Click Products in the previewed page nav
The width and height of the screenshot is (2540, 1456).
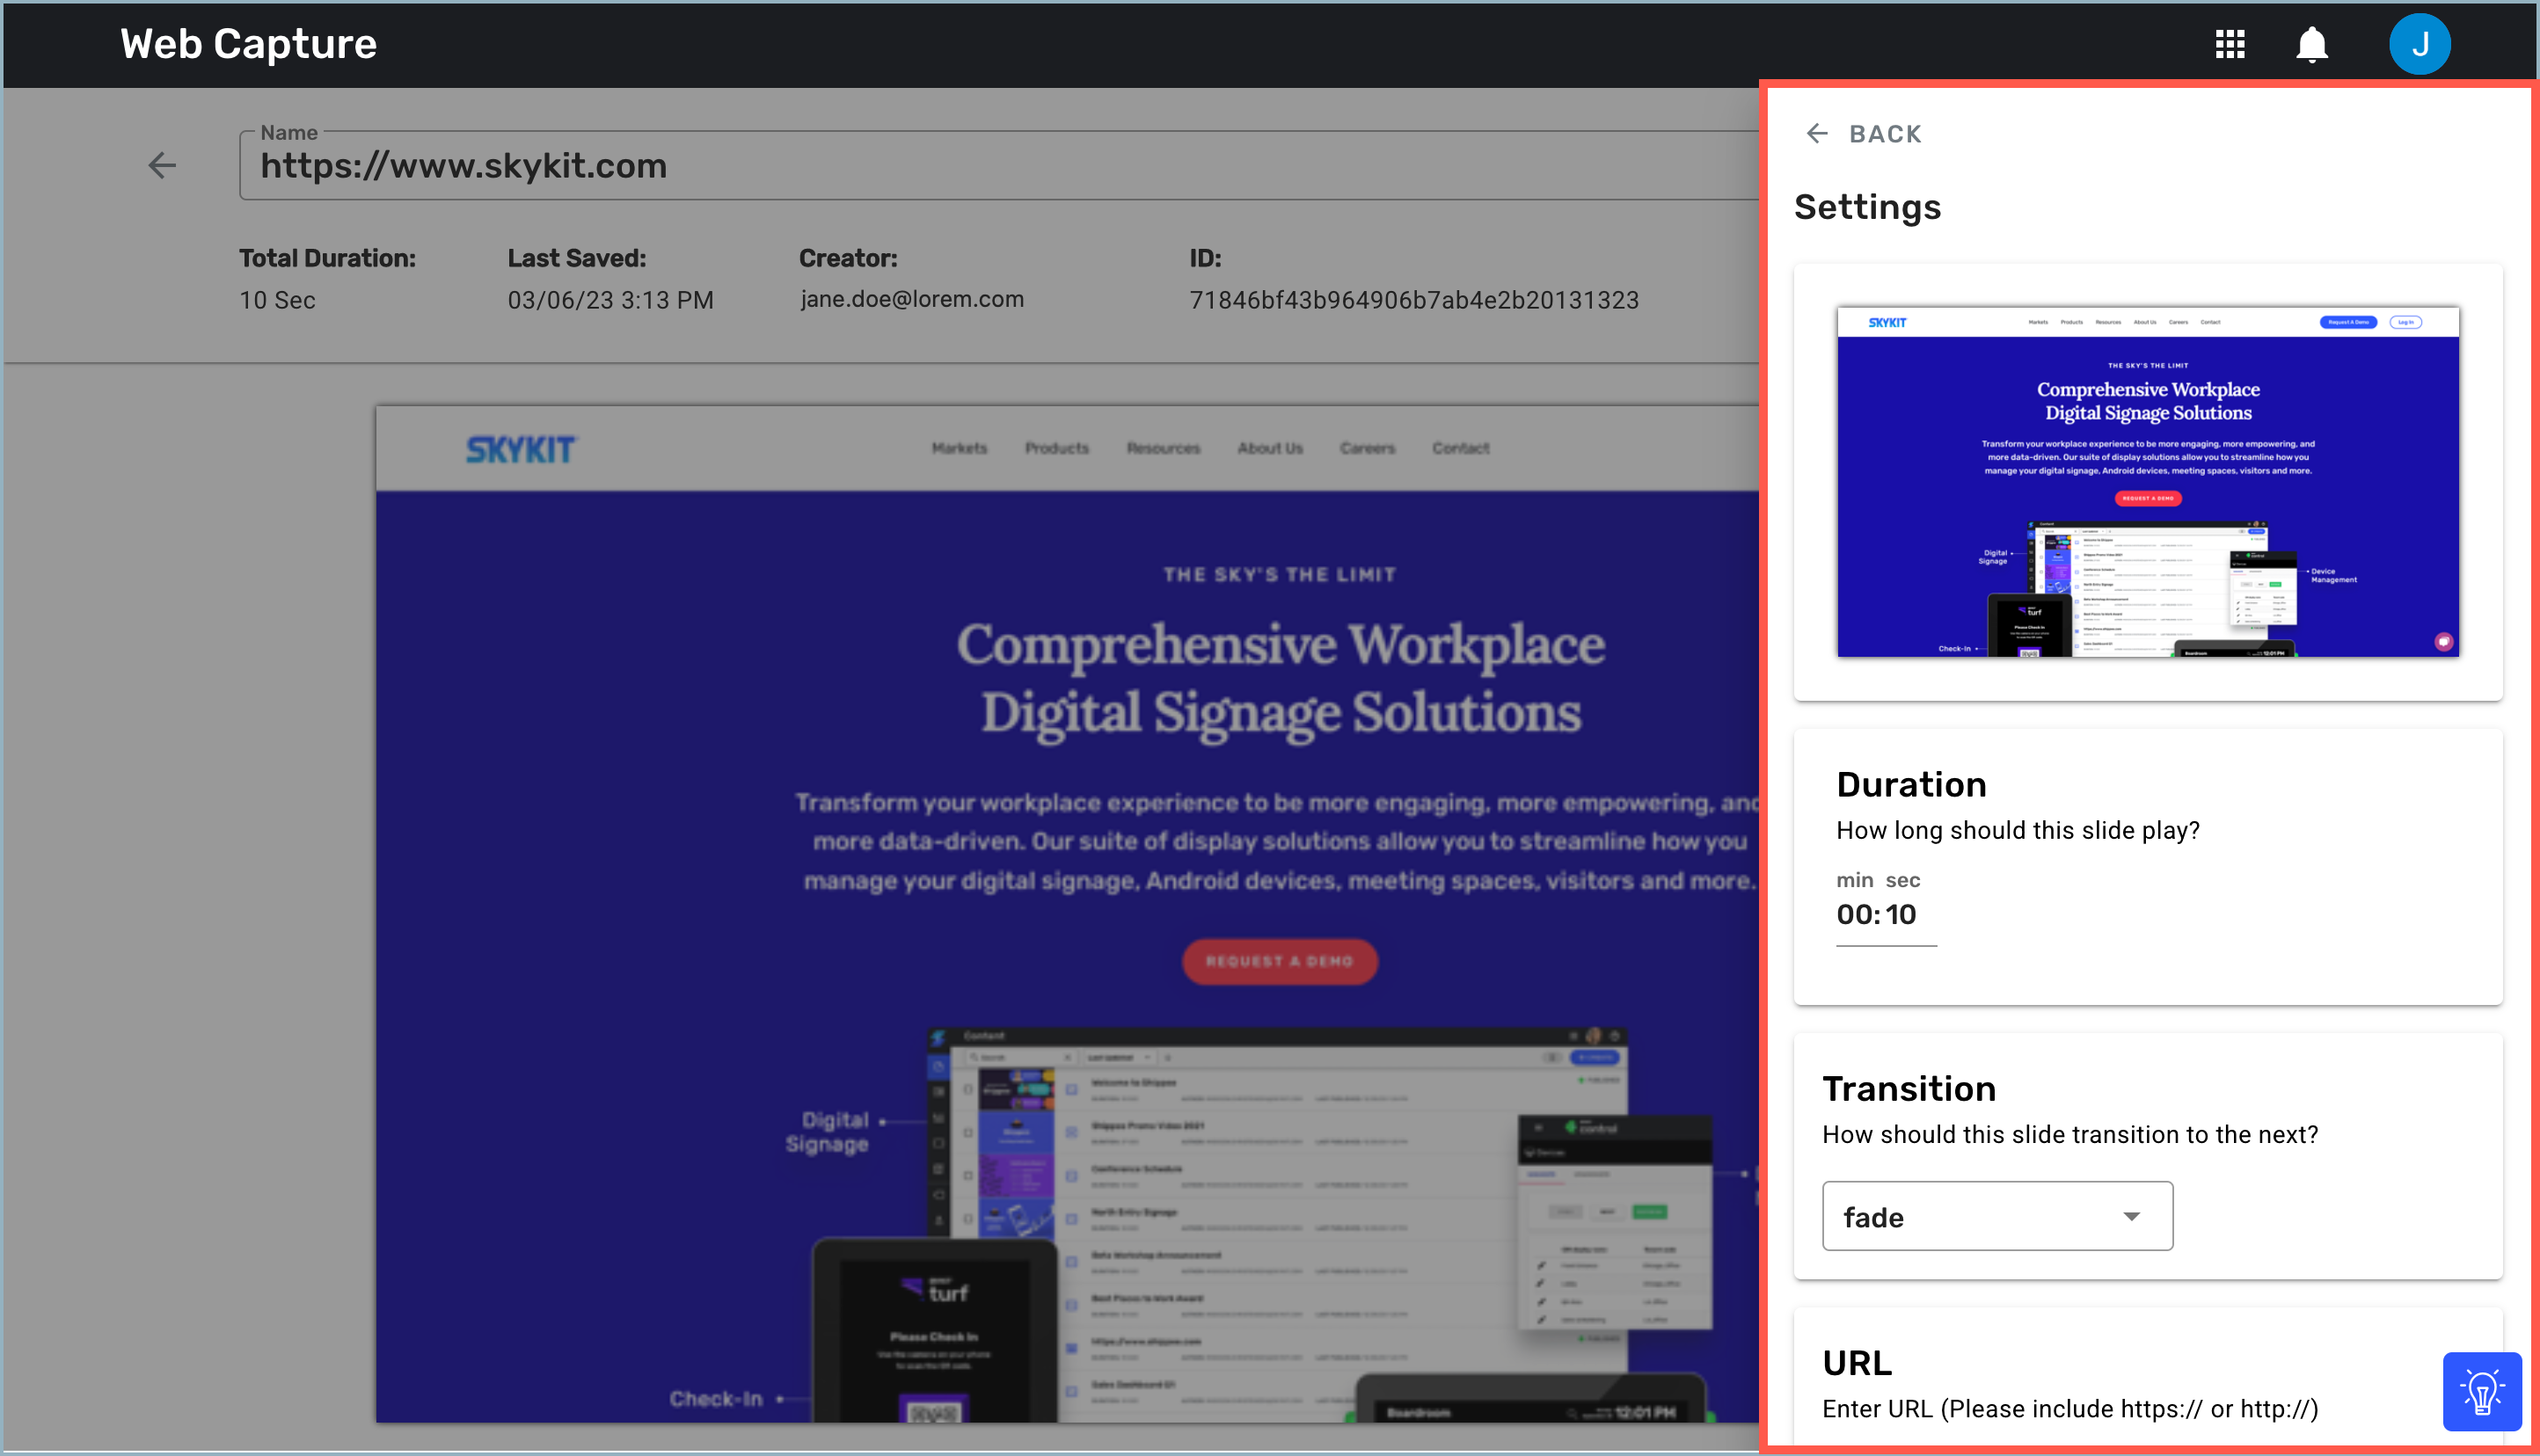pyautogui.click(x=1056, y=448)
